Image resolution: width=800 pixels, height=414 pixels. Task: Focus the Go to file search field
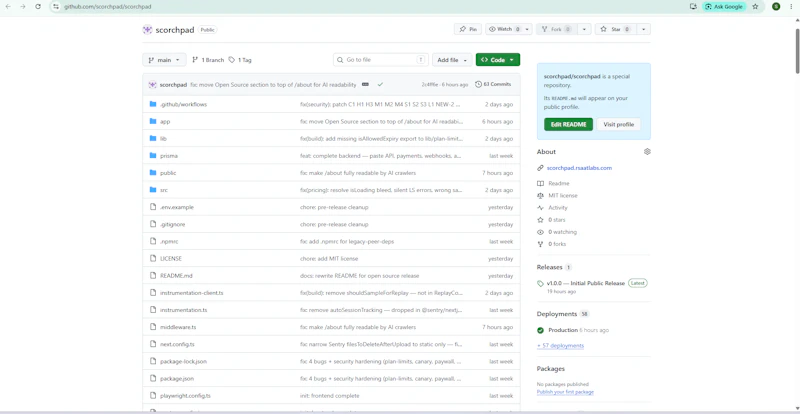[x=381, y=60]
